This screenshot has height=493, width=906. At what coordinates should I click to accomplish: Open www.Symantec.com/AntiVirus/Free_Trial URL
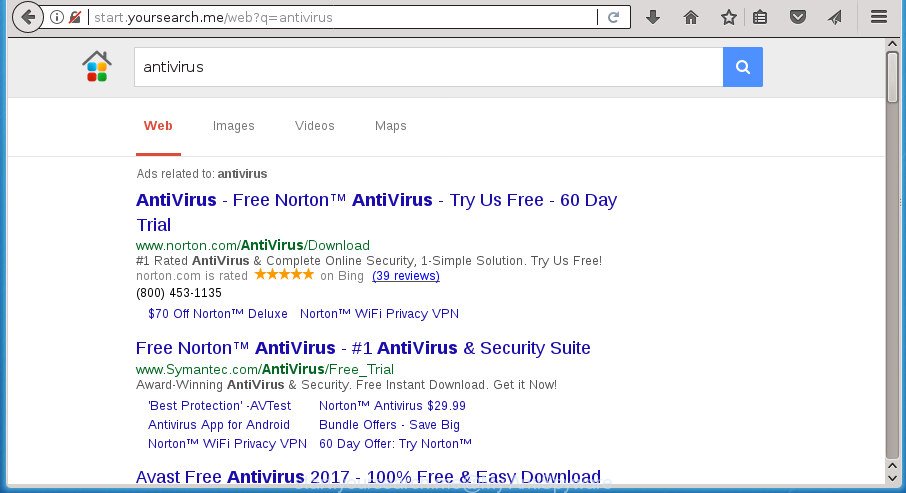tap(265, 369)
